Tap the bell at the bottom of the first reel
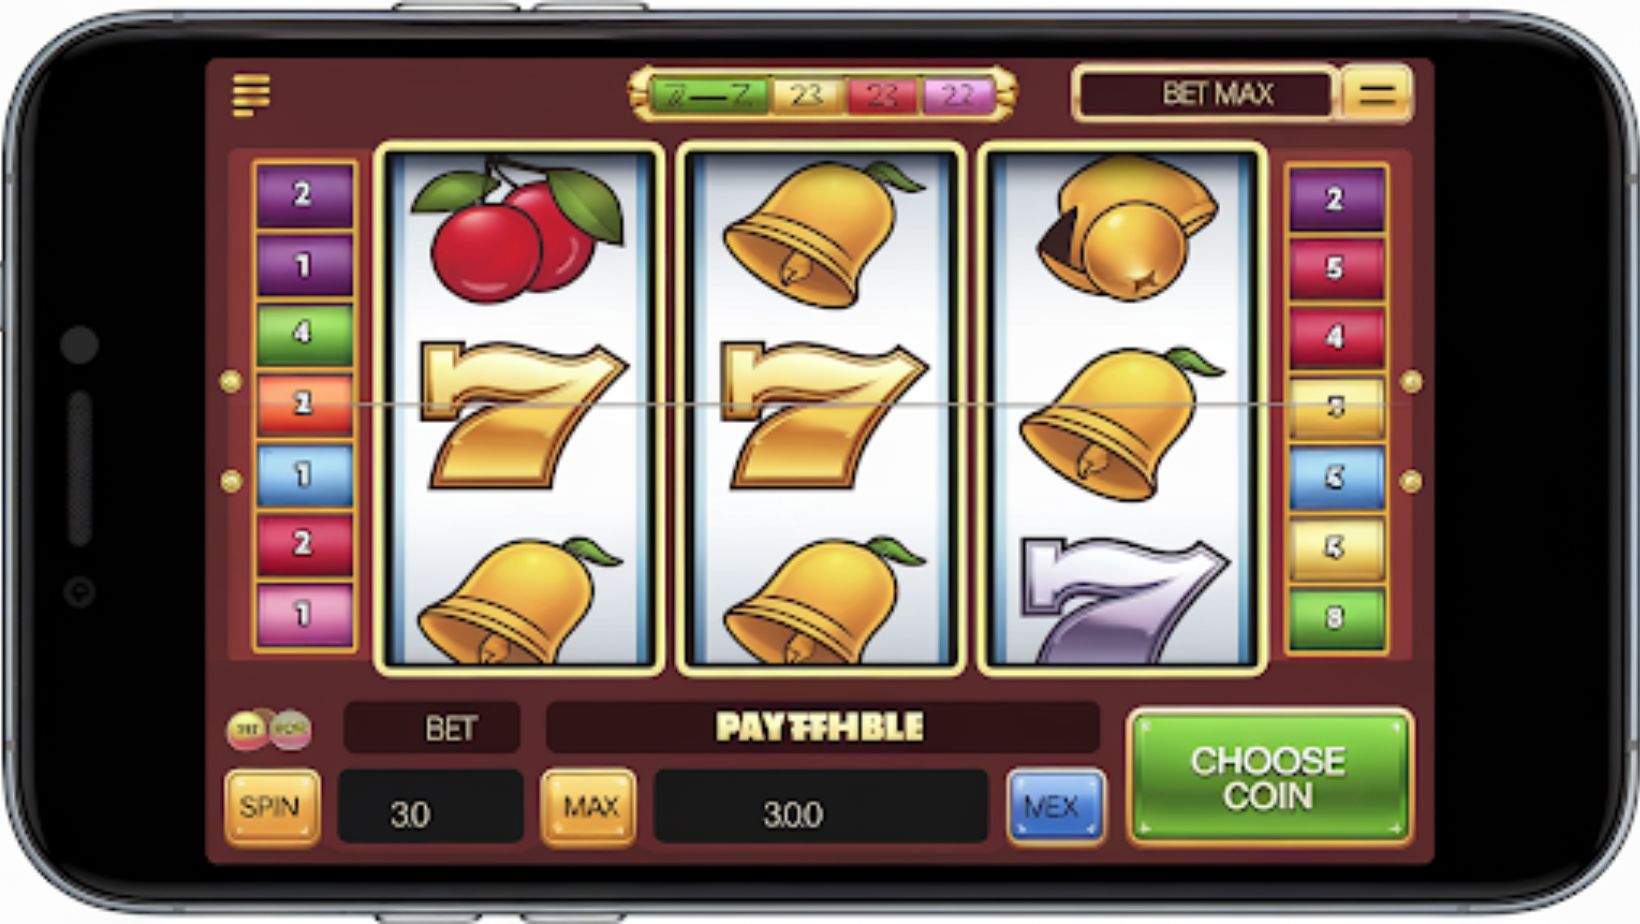1640x924 pixels. point(519,601)
